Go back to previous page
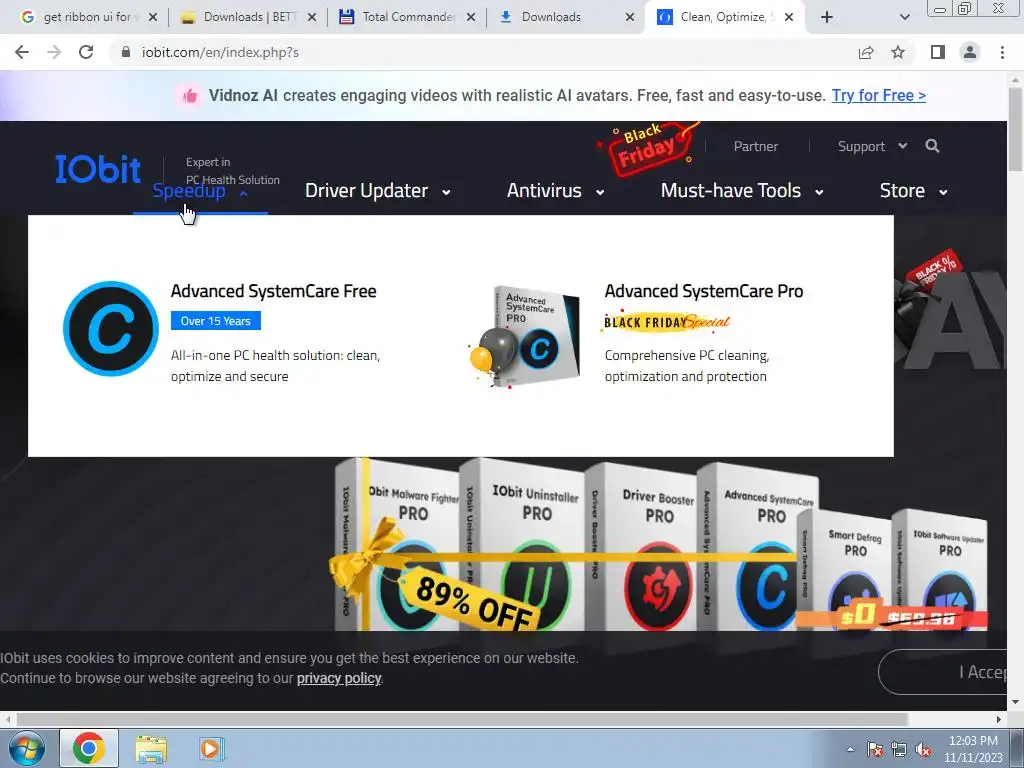This screenshot has width=1024, height=768. tap(22, 52)
